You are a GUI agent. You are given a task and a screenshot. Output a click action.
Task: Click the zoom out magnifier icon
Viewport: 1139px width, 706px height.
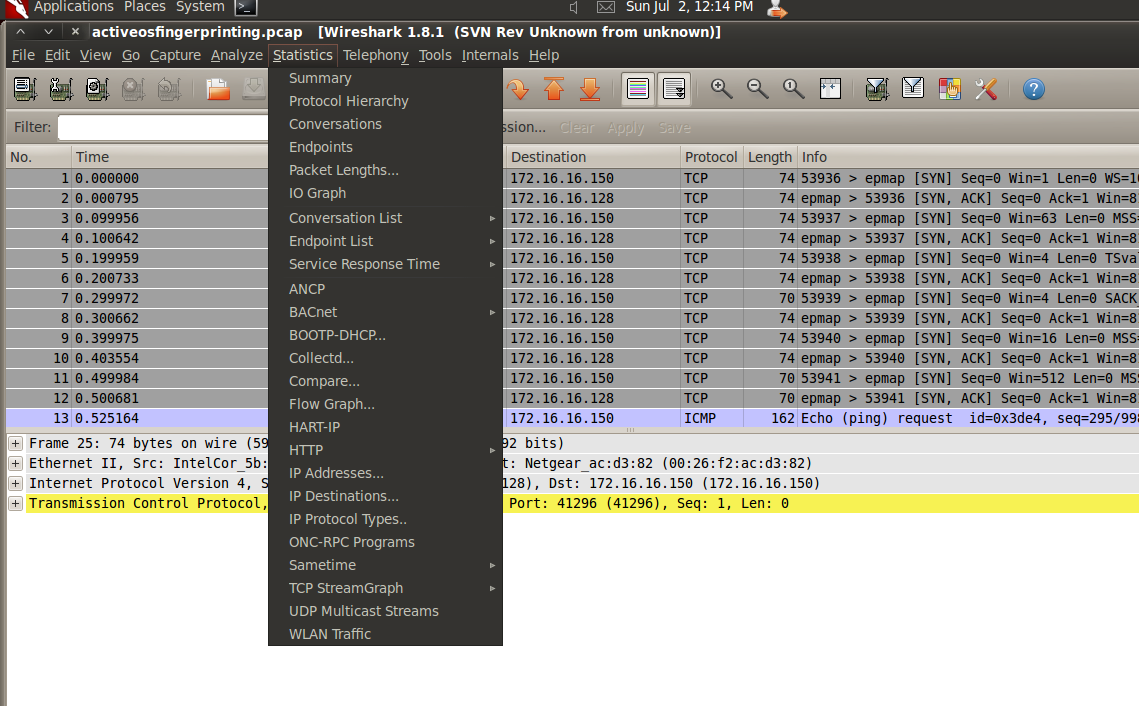(x=758, y=89)
